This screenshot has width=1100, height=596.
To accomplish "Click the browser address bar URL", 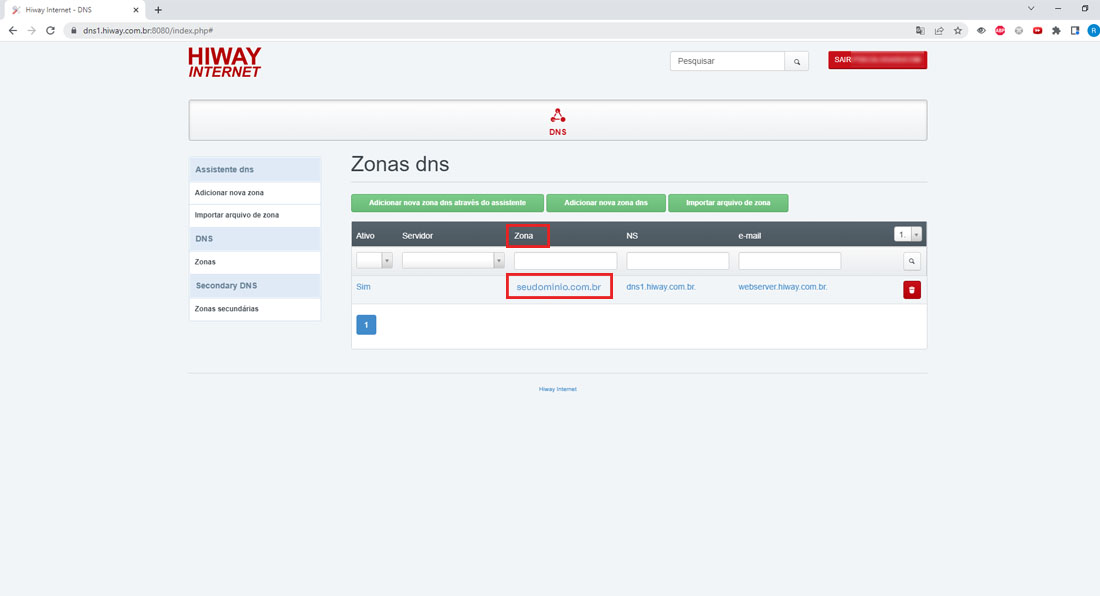I will [x=148, y=30].
